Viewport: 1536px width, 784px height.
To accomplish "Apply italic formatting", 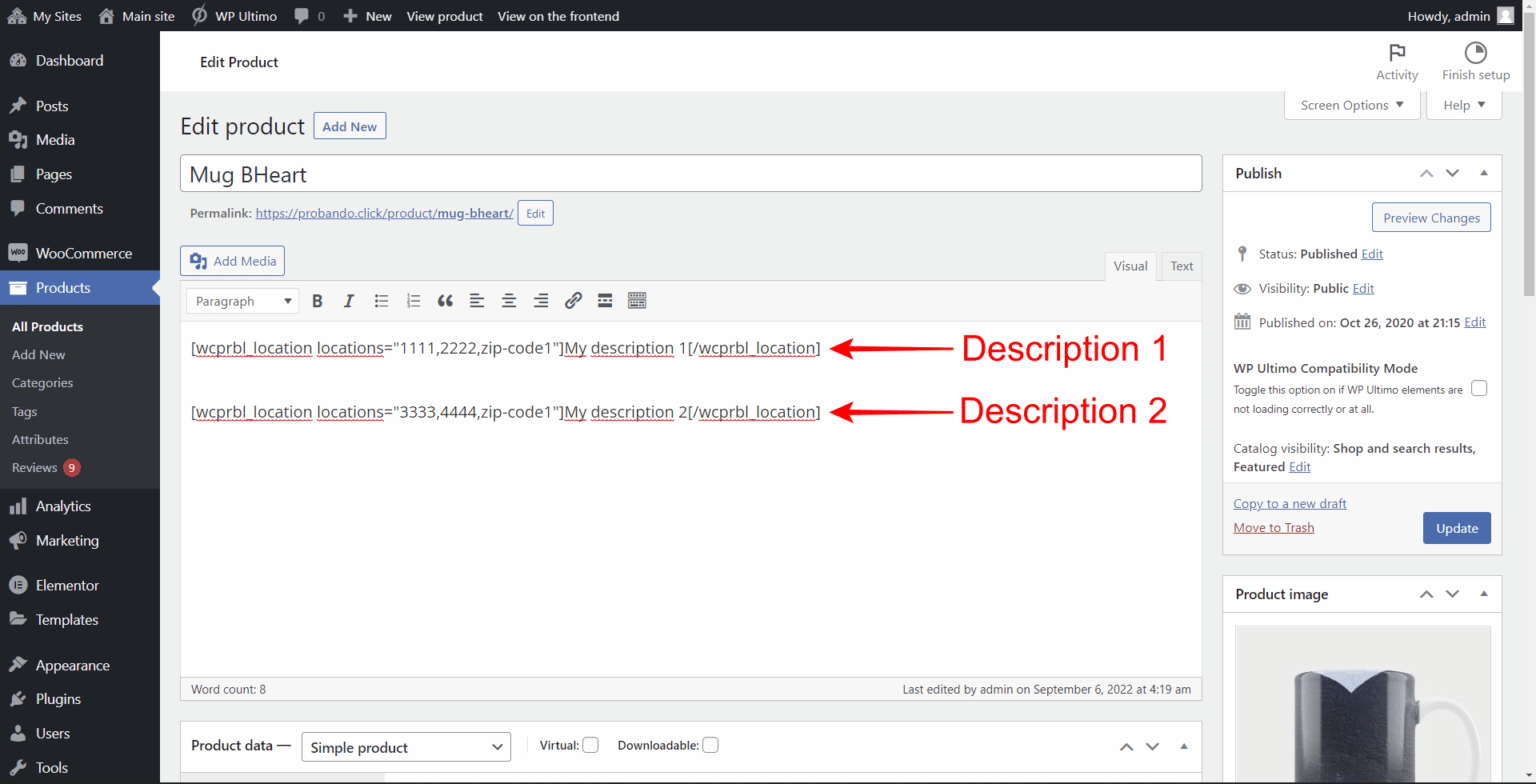I will coord(349,300).
